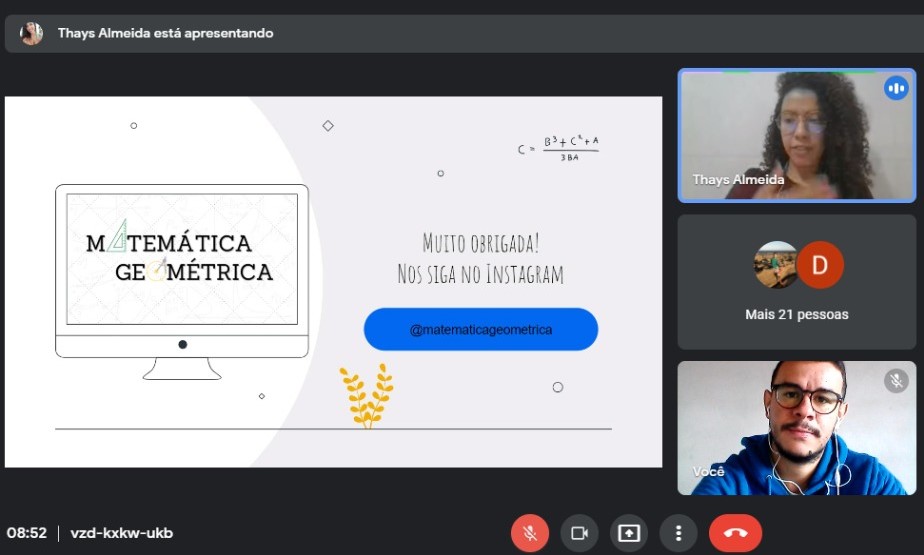Click the muted mic icon on Você tile
The height and width of the screenshot is (555, 924).
pos(895,381)
